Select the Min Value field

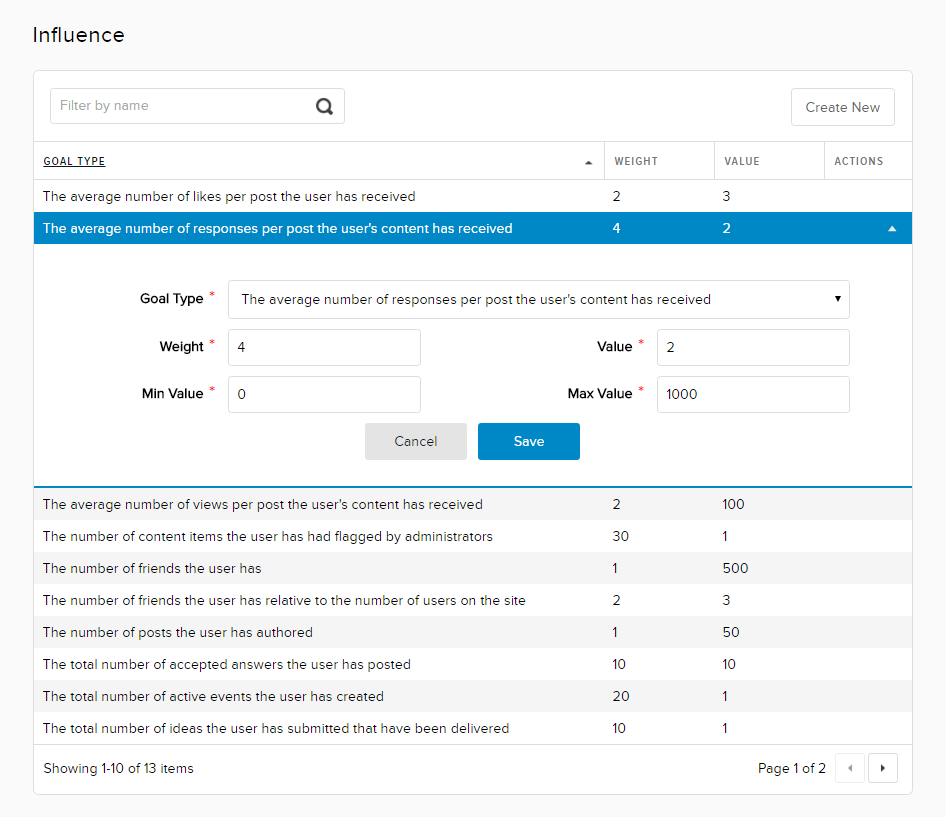pos(324,394)
